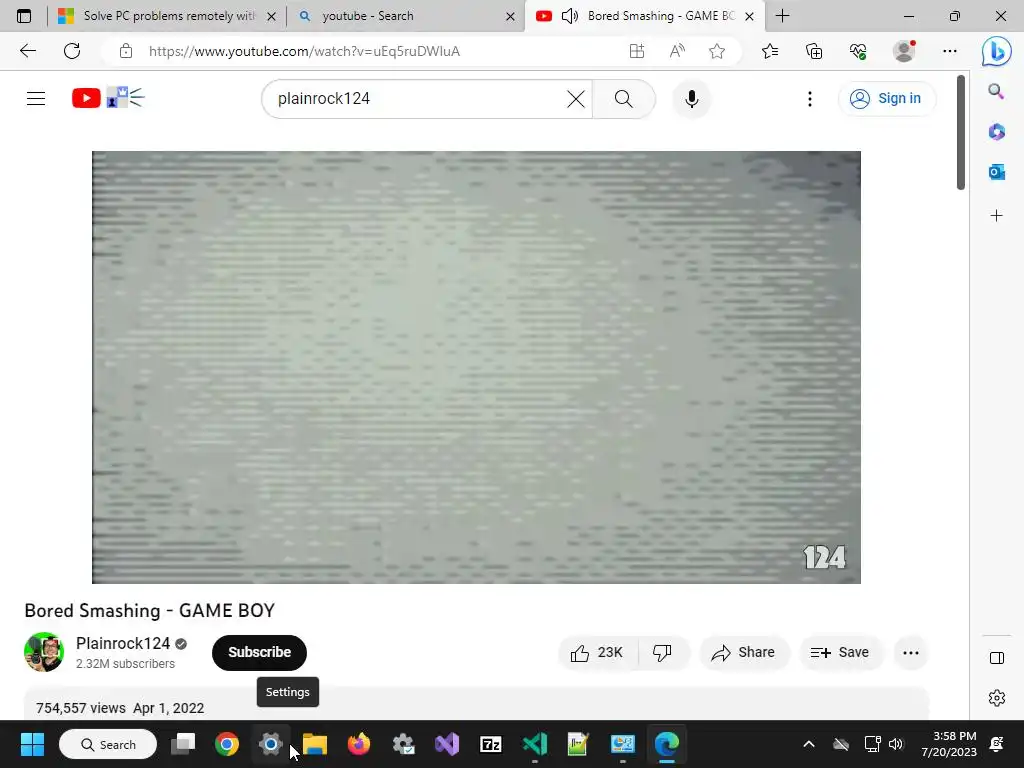This screenshot has width=1024, height=768.
Task: View site information lock icon
Action: coord(126,51)
